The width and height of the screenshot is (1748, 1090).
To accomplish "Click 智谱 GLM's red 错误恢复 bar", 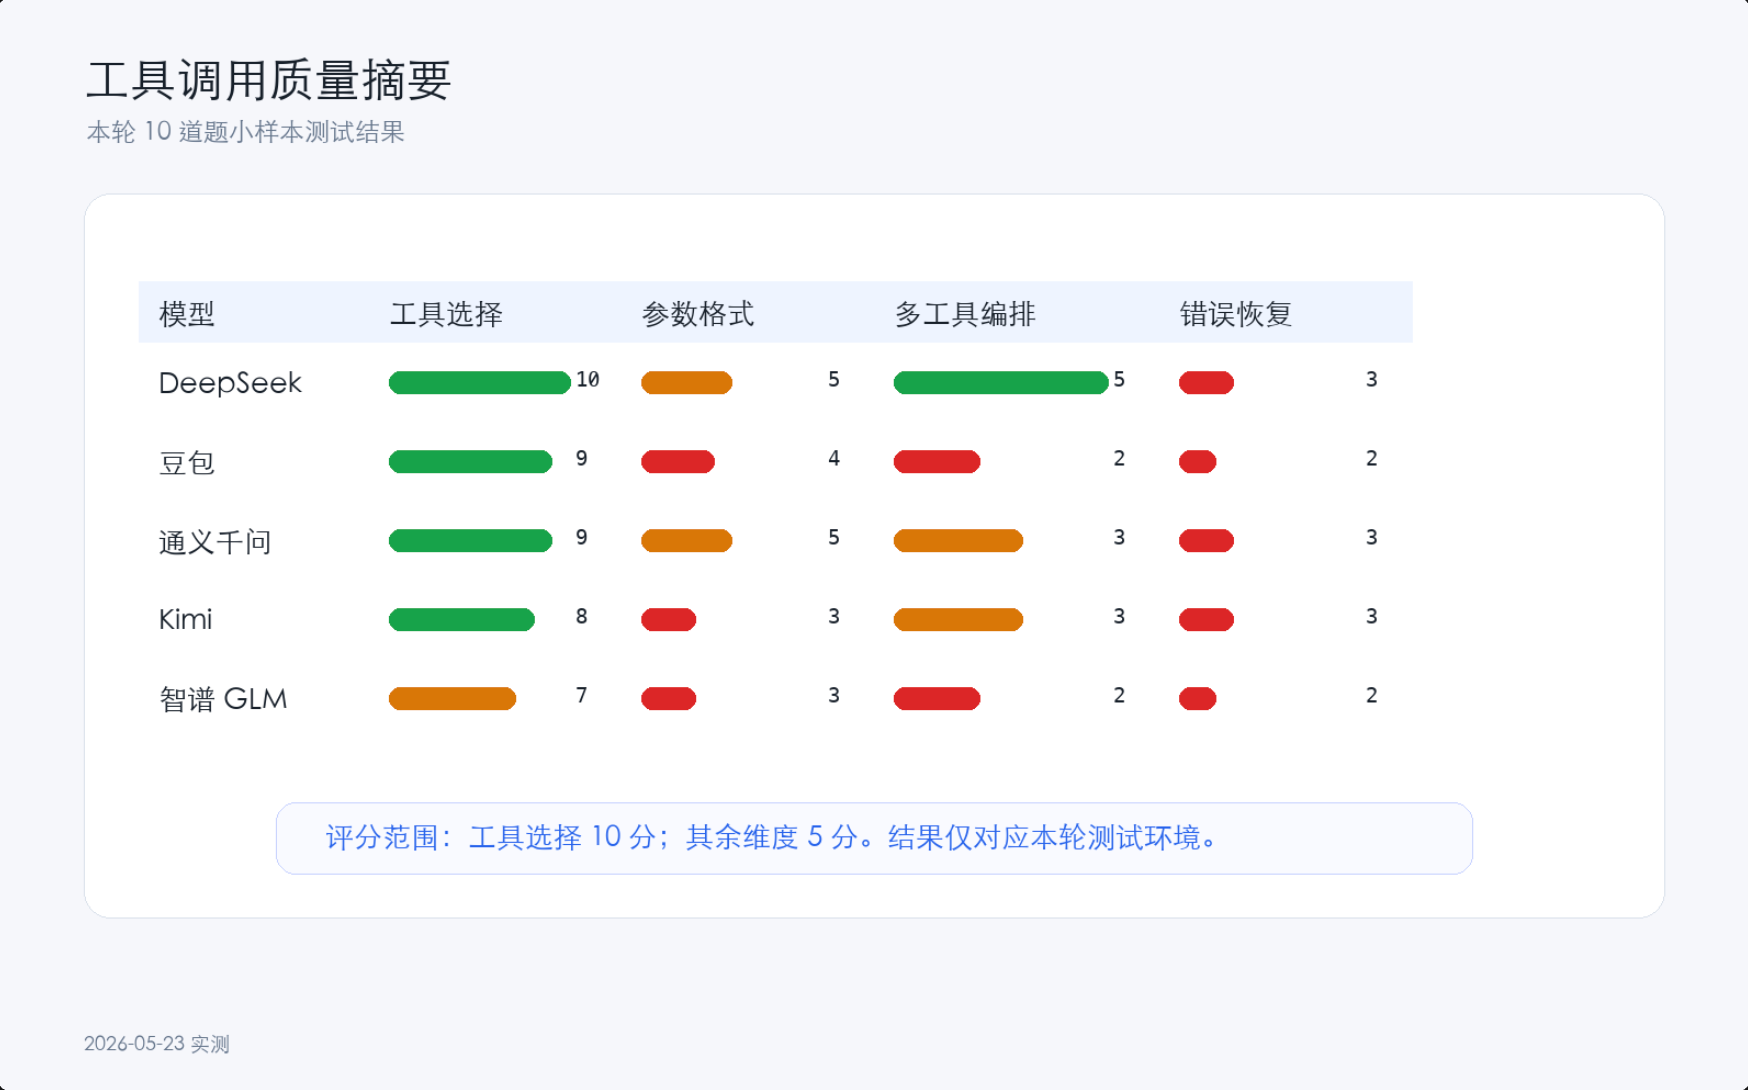I will click(1198, 699).
